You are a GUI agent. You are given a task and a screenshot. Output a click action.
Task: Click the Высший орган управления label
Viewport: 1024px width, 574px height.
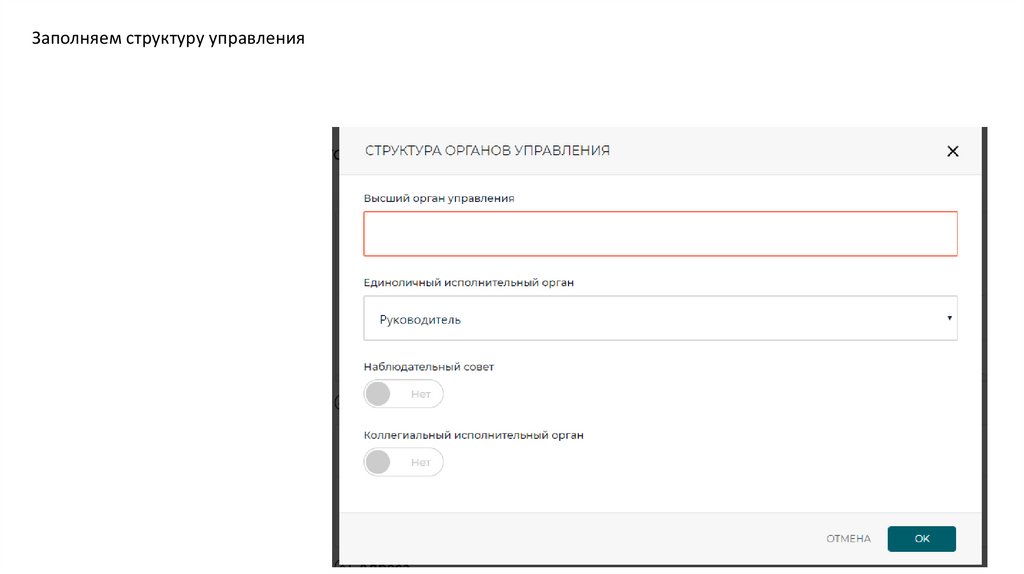click(x=439, y=199)
